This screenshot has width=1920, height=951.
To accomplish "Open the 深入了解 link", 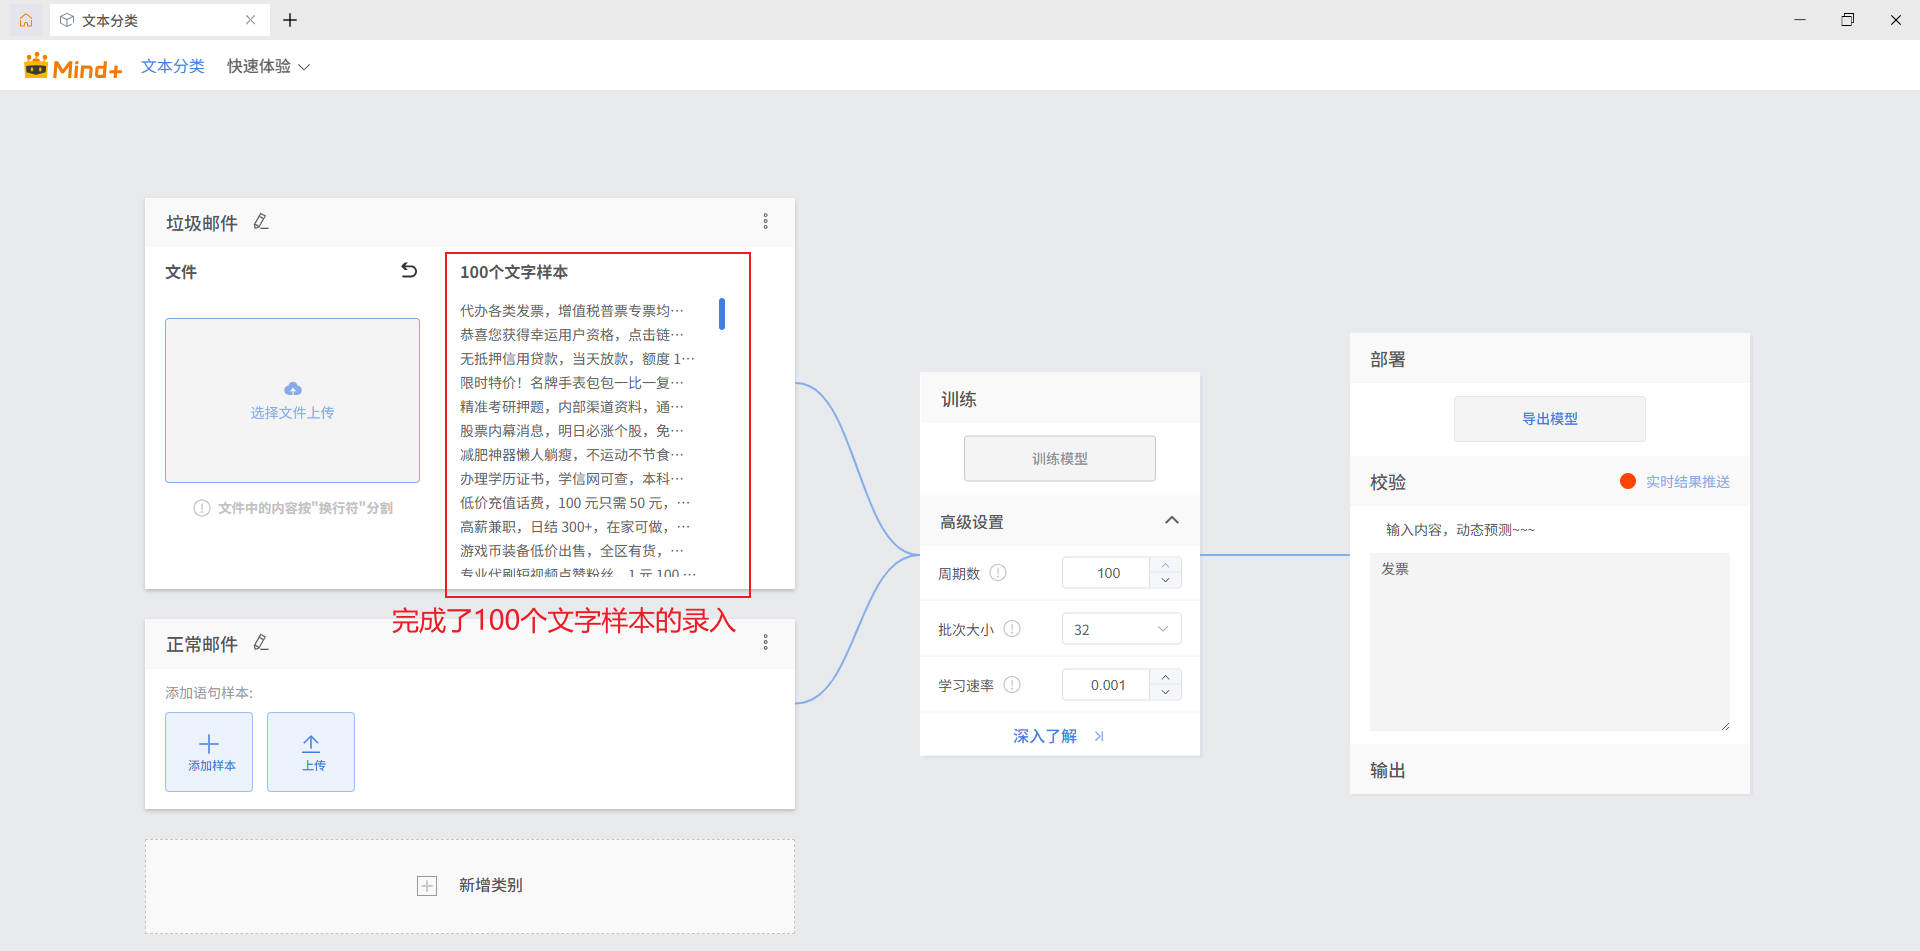I will click(x=1058, y=736).
